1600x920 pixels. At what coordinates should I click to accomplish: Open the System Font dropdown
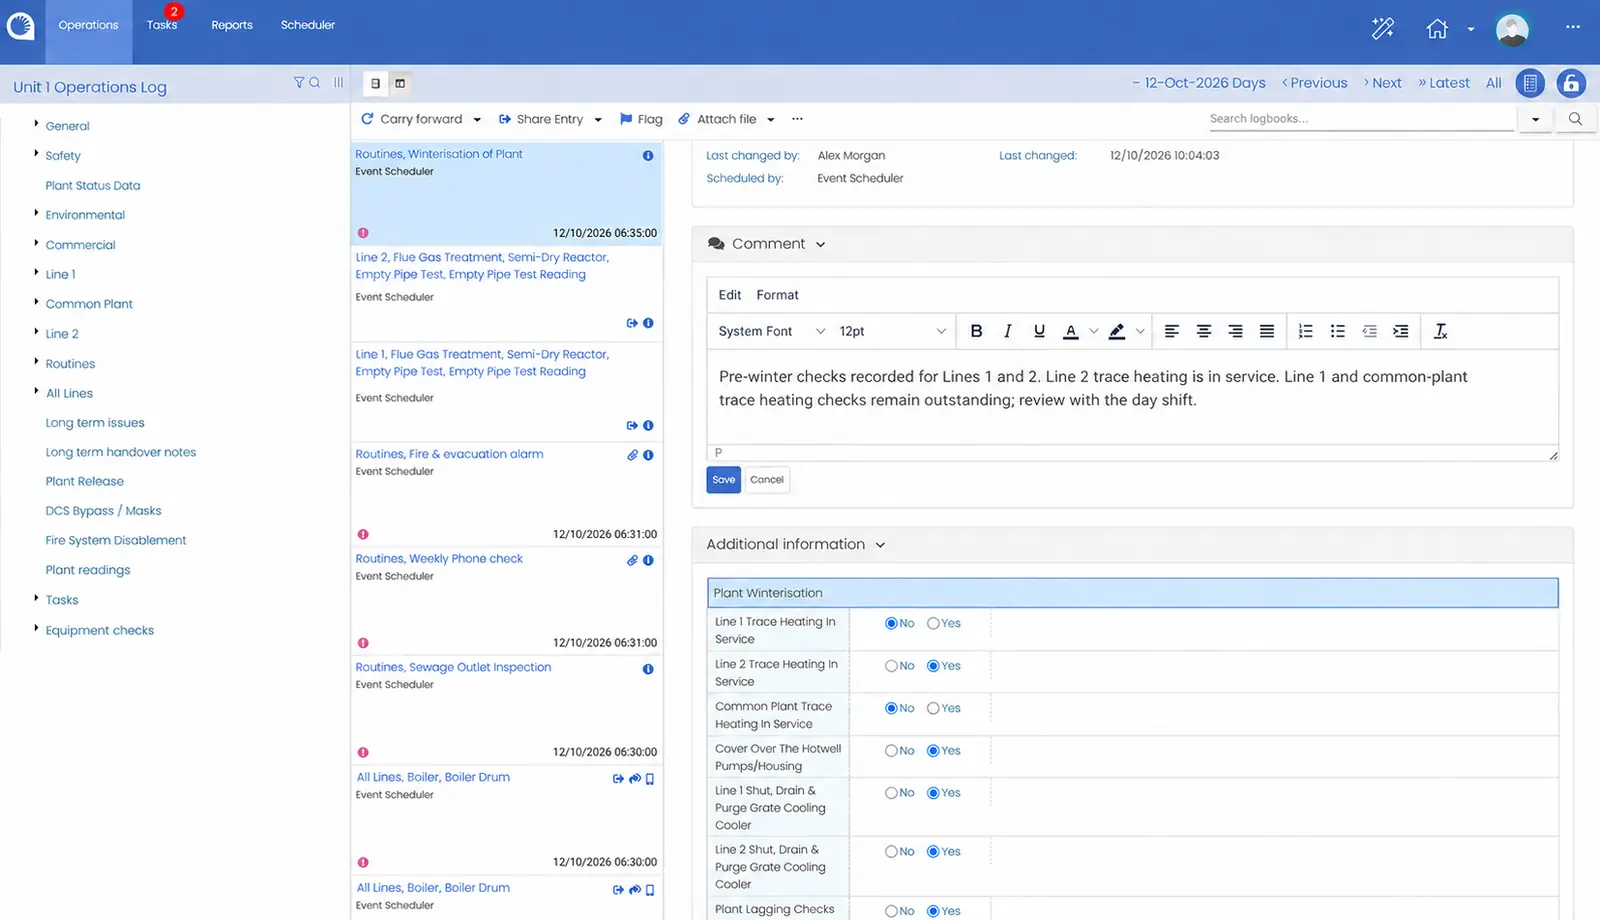click(x=771, y=331)
